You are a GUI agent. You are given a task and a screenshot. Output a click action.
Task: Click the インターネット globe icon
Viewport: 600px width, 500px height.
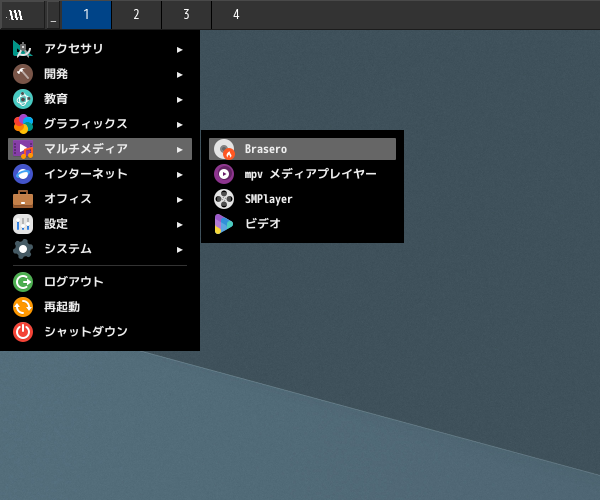tap(23, 174)
